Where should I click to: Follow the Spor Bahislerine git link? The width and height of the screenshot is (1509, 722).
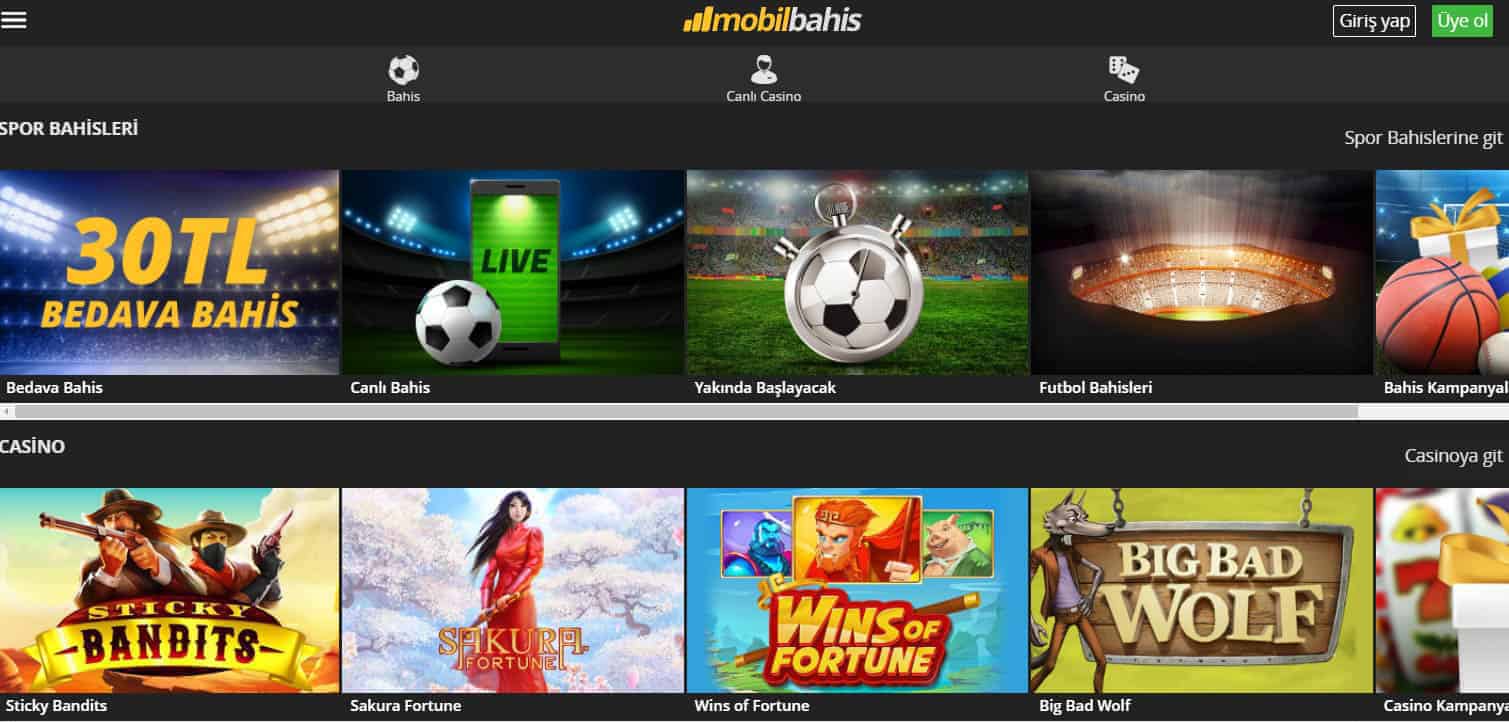pos(1423,138)
